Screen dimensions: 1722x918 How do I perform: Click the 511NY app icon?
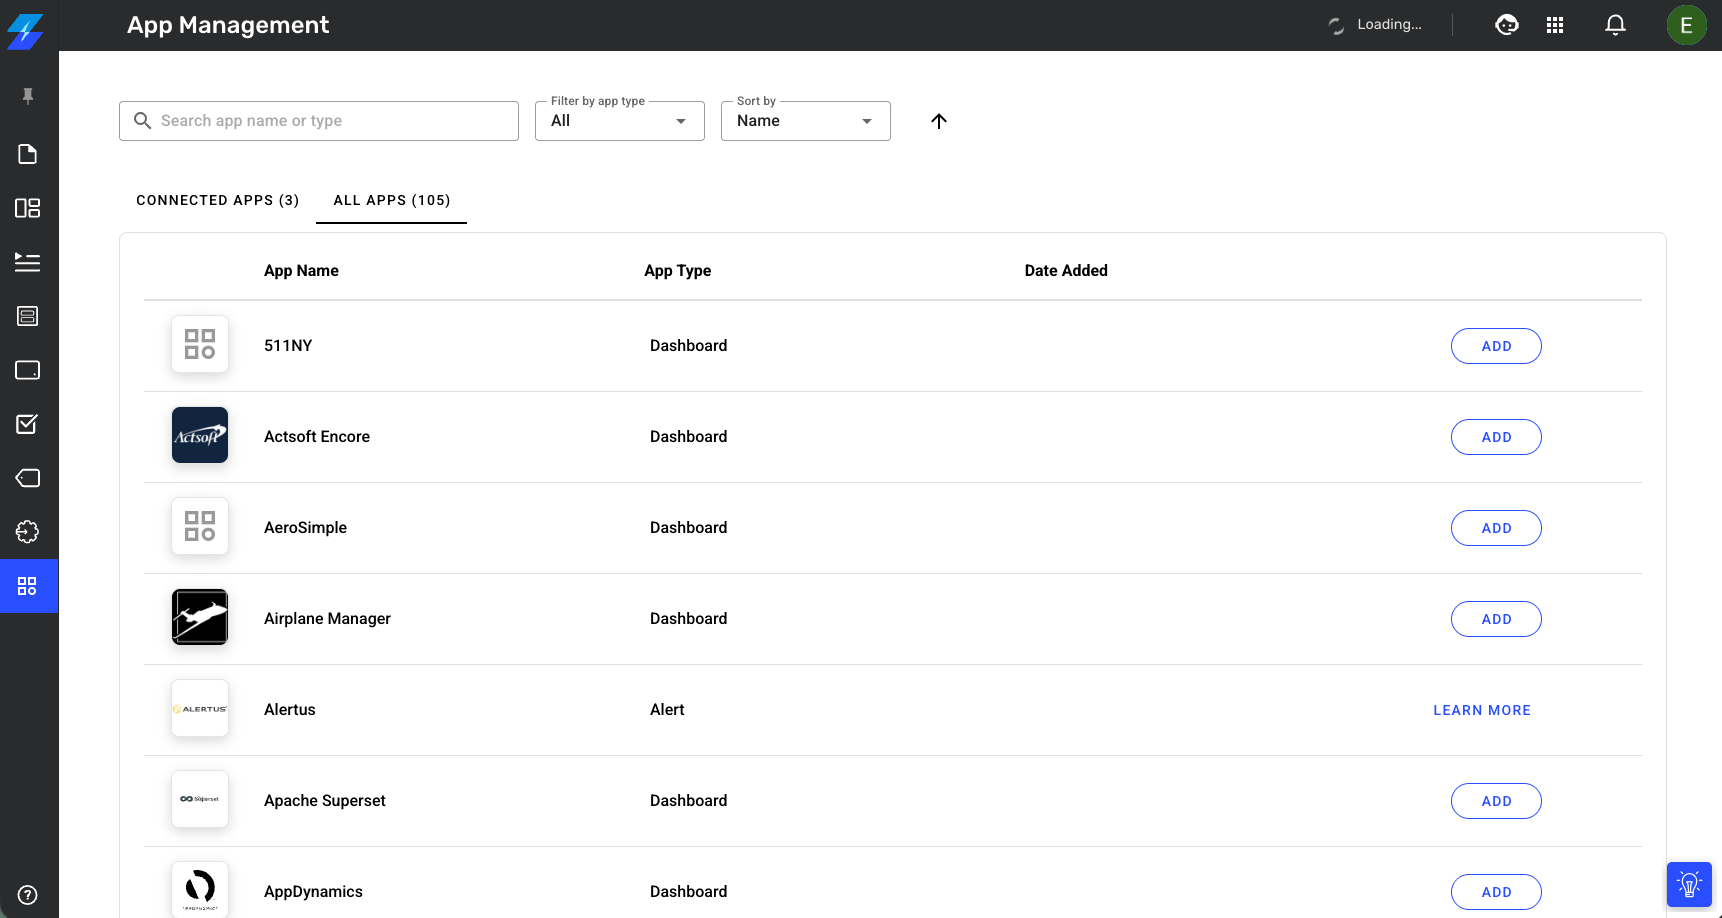[x=200, y=344]
